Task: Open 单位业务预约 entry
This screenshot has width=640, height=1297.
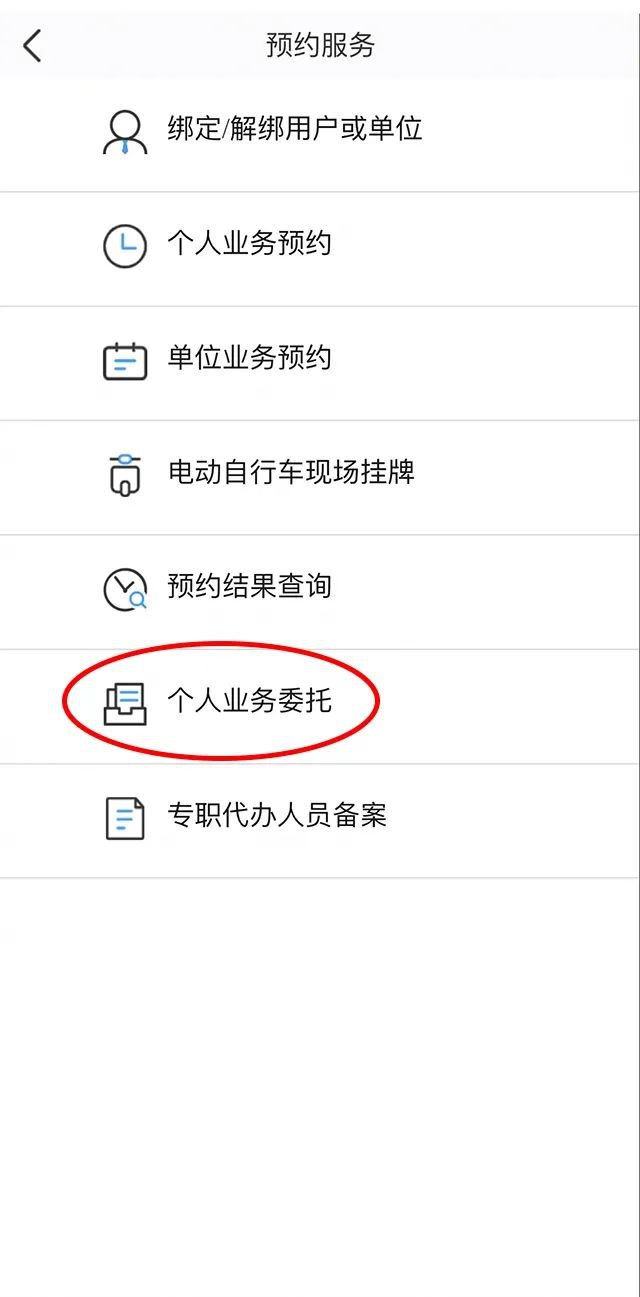Action: (320, 363)
